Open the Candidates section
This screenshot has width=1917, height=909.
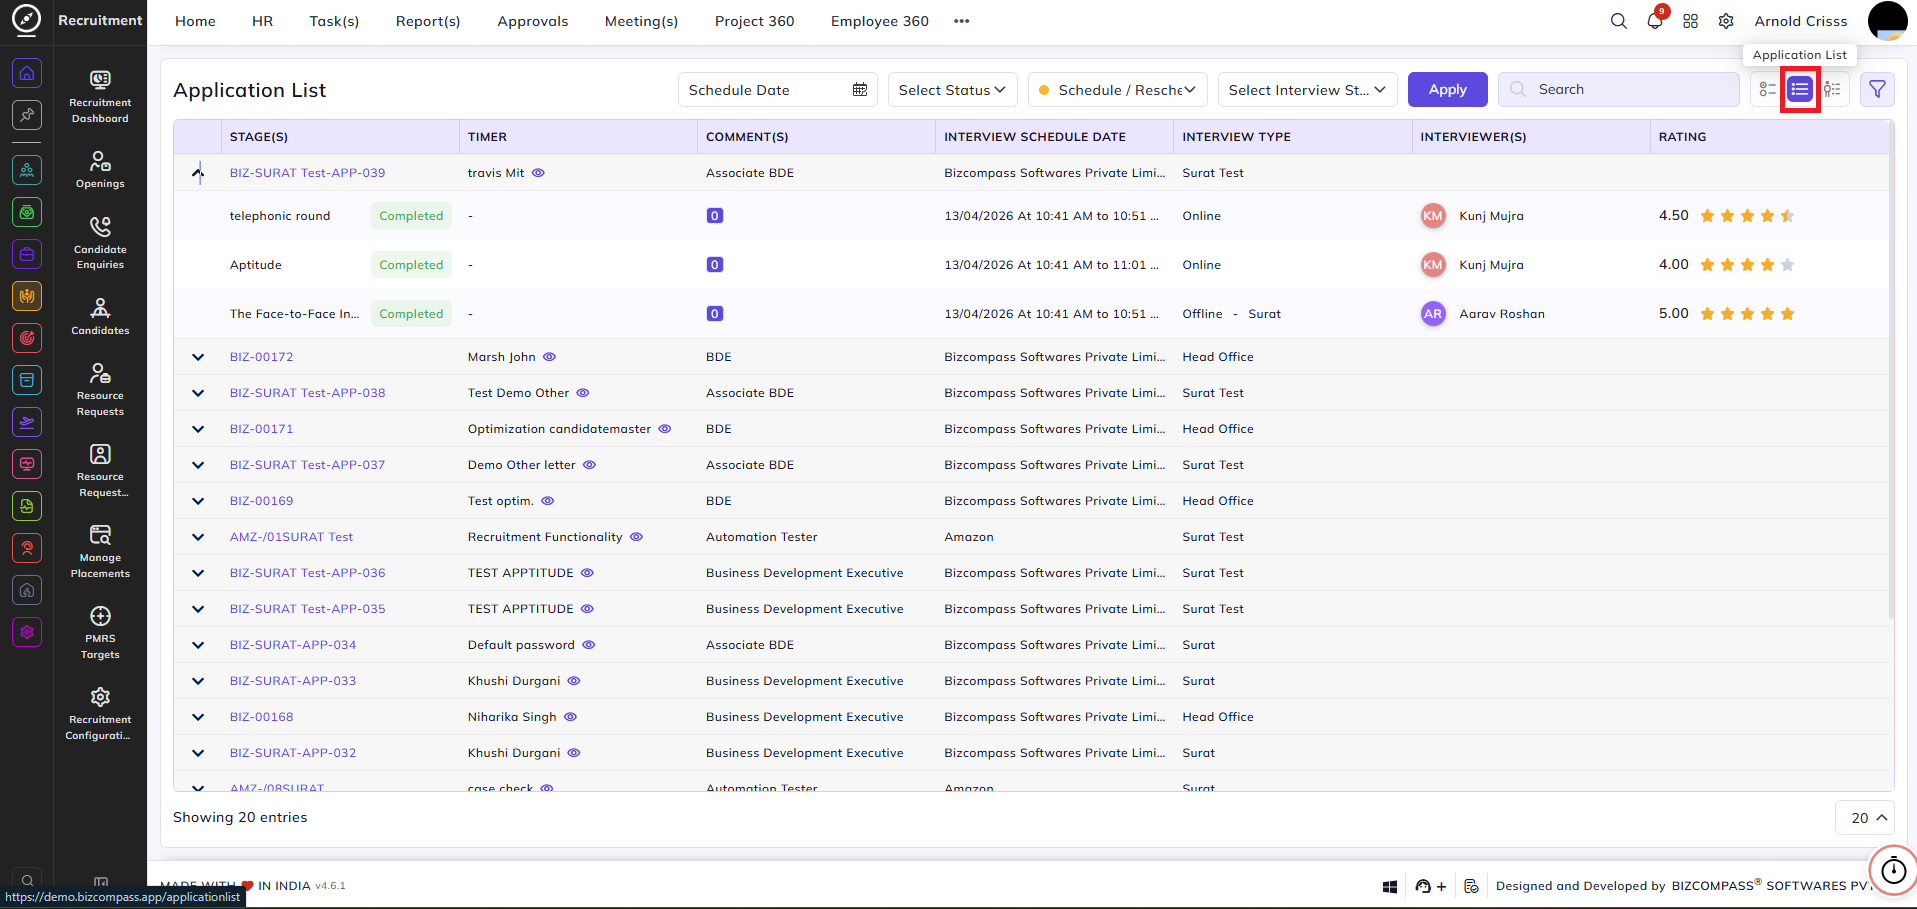(100, 316)
